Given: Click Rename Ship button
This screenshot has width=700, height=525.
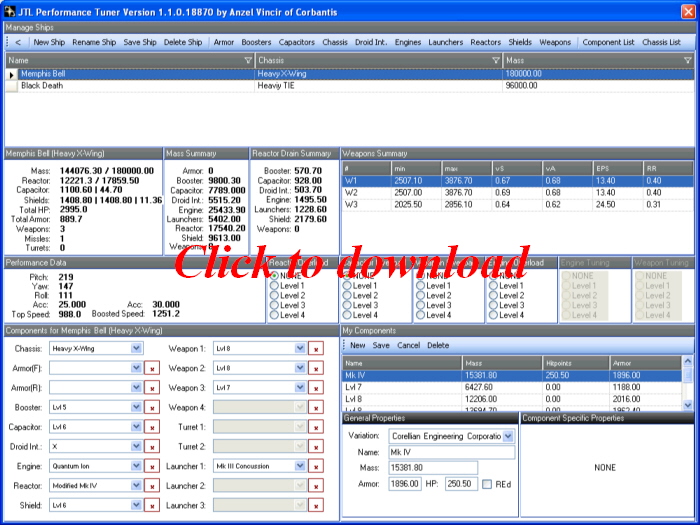Looking at the screenshot, I should tap(94, 42).
